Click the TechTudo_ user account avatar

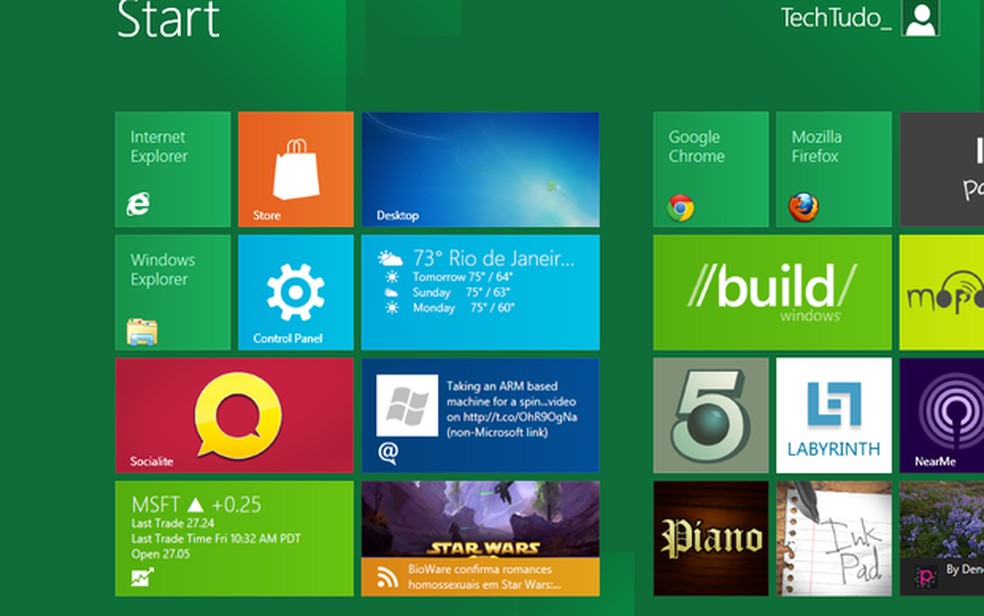[x=921, y=18]
